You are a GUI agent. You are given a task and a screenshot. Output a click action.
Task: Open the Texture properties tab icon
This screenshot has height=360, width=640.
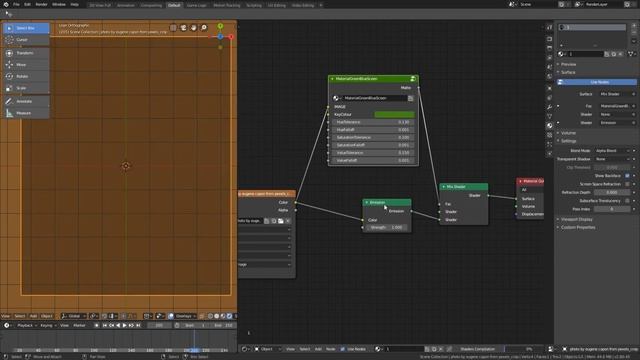[x=549, y=135]
